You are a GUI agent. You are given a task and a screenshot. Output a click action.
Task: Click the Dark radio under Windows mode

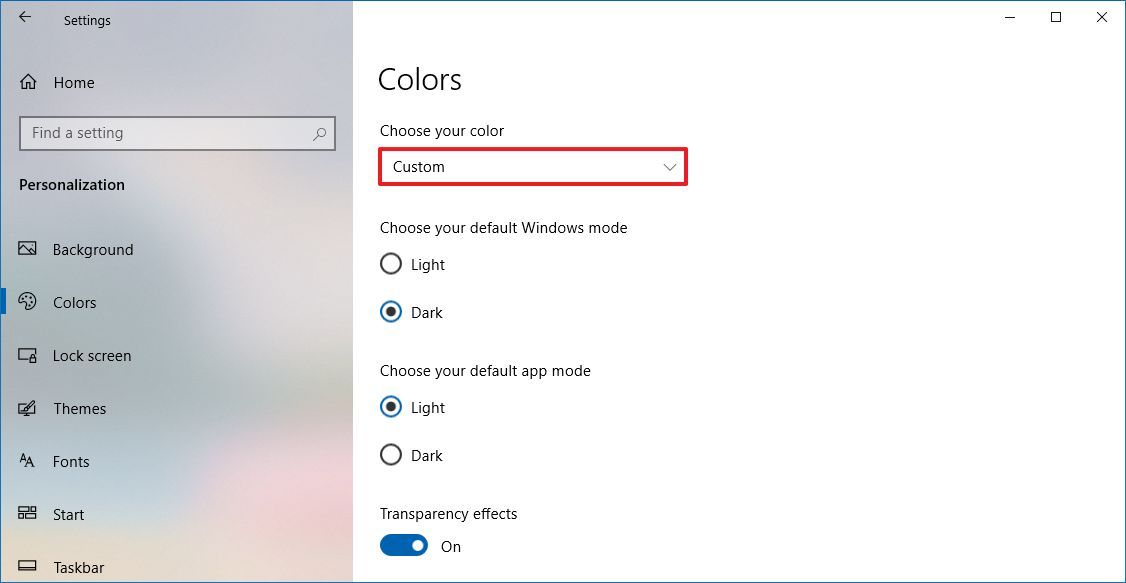tap(391, 312)
